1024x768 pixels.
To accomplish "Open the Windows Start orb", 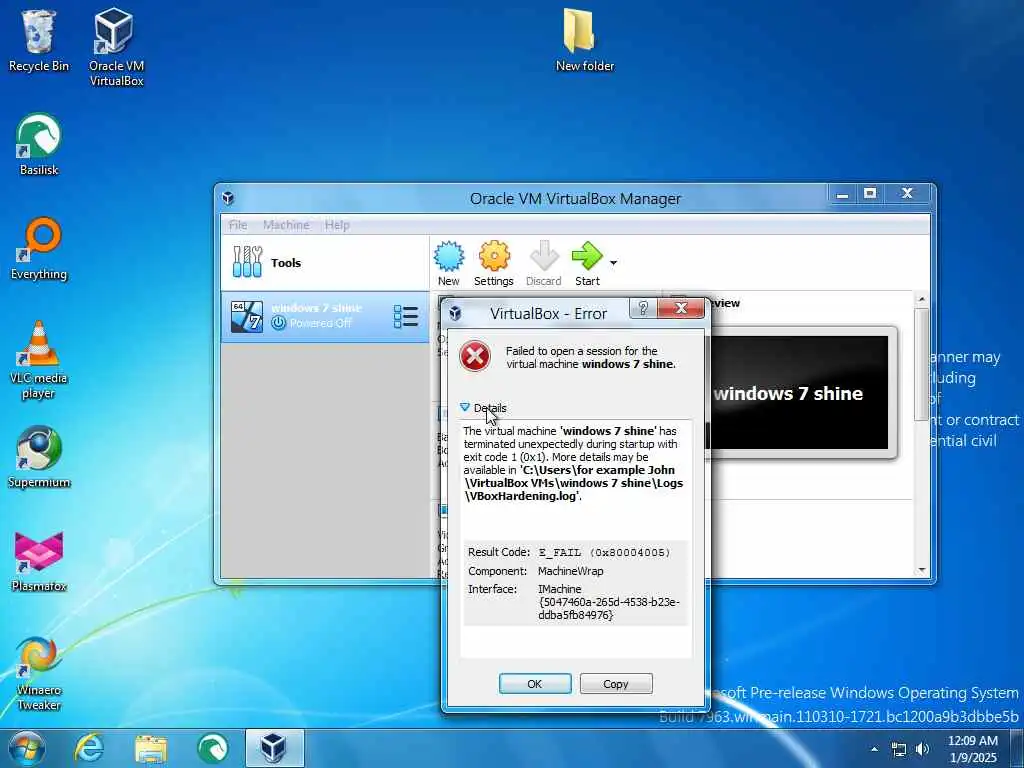I will 26,748.
